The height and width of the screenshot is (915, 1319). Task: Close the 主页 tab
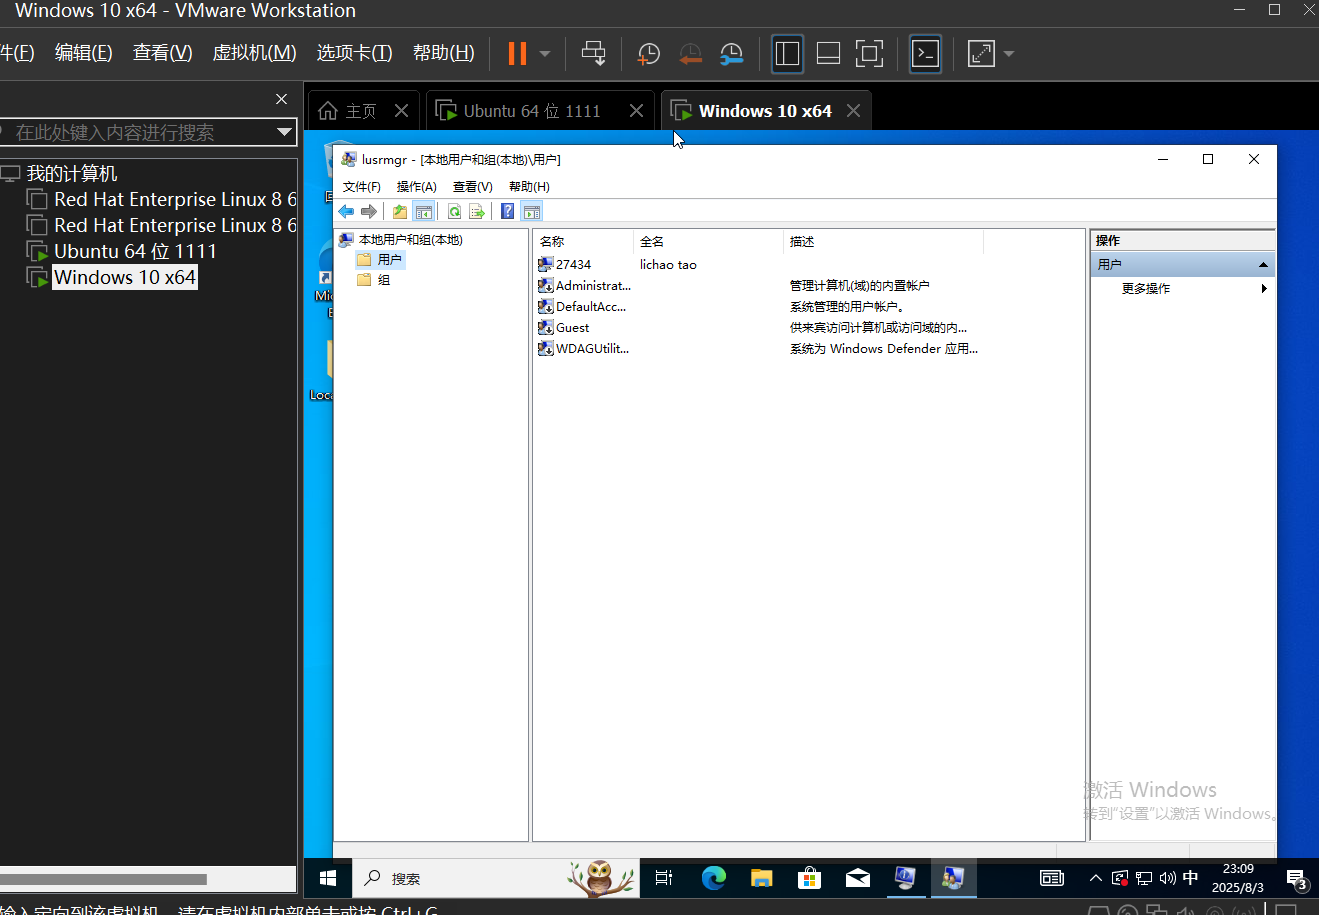click(401, 111)
